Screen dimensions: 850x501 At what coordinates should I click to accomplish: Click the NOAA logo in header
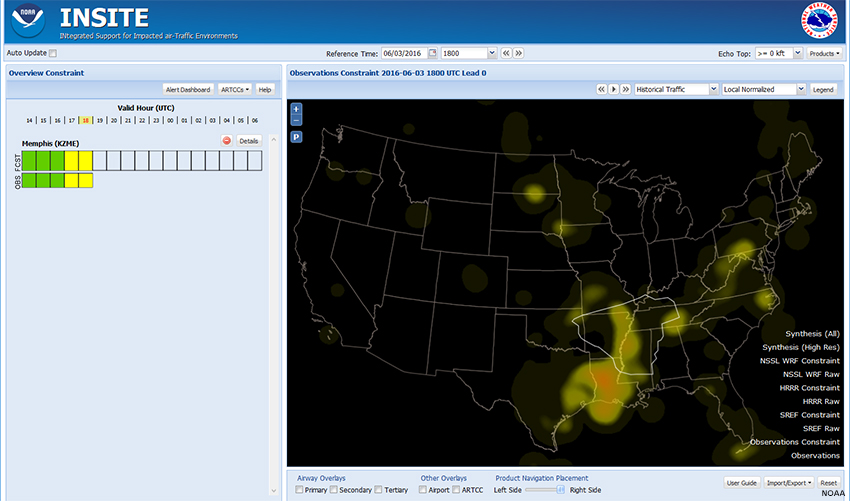[x=28, y=21]
